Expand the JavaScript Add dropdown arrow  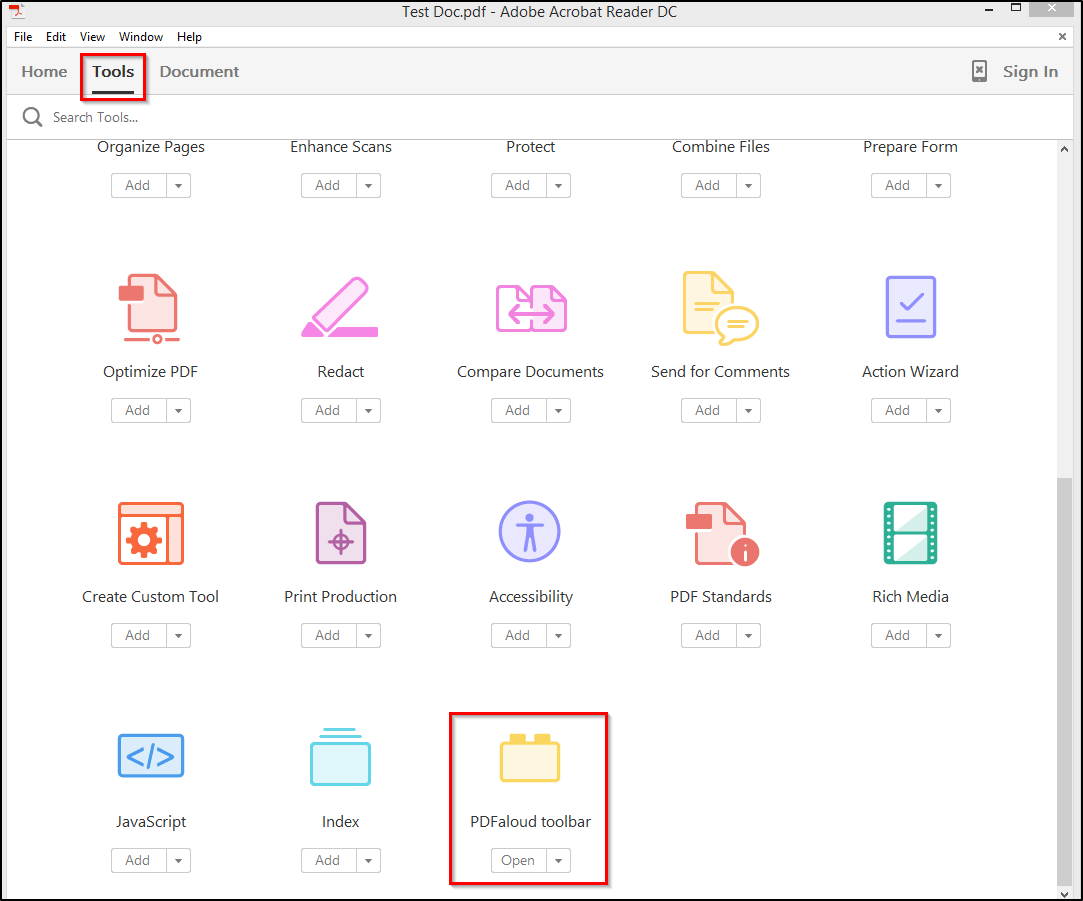[178, 861]
